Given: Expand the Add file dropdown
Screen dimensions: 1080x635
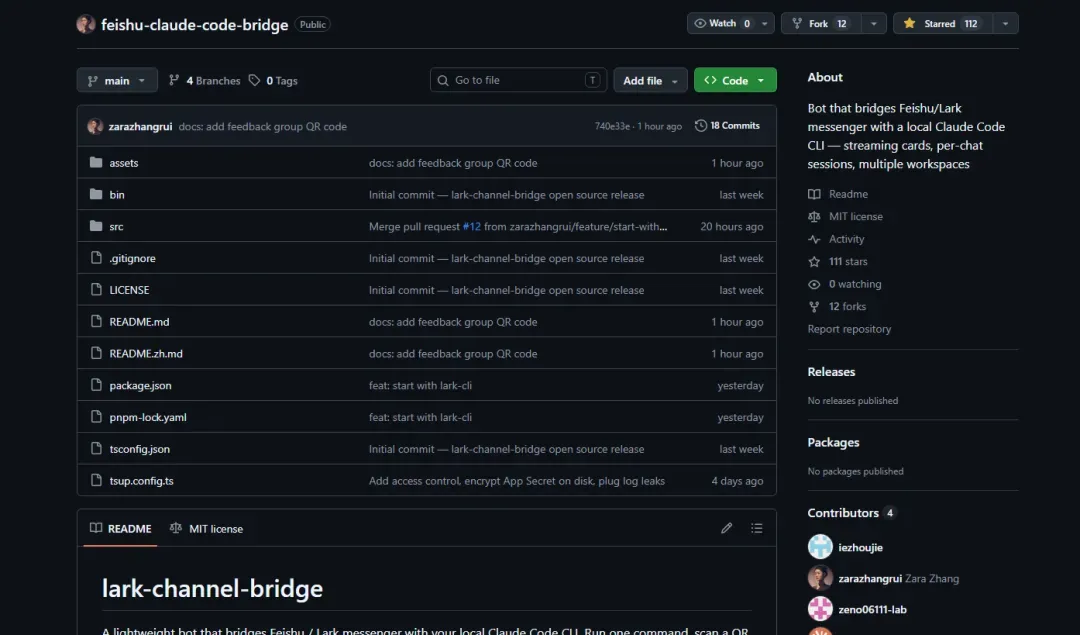Looking at the screenshot, I should click(x=650, y=81).
